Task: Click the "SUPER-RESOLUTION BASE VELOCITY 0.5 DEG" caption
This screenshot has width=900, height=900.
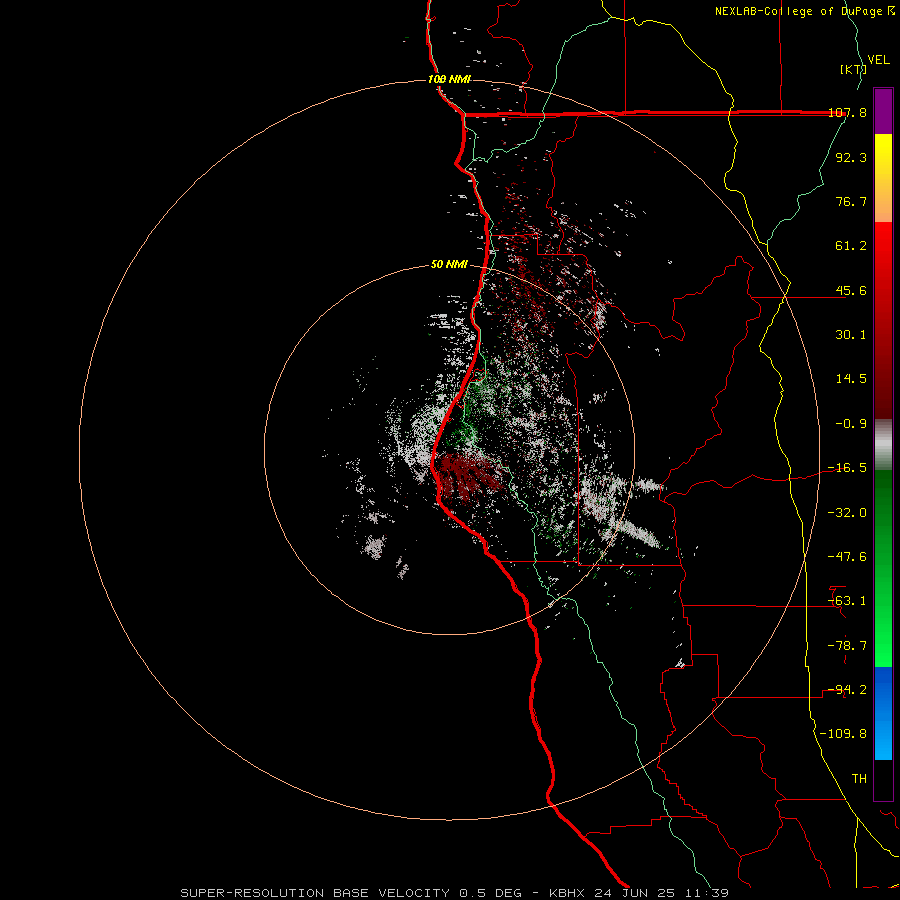Action: click(x=351, y=893)
